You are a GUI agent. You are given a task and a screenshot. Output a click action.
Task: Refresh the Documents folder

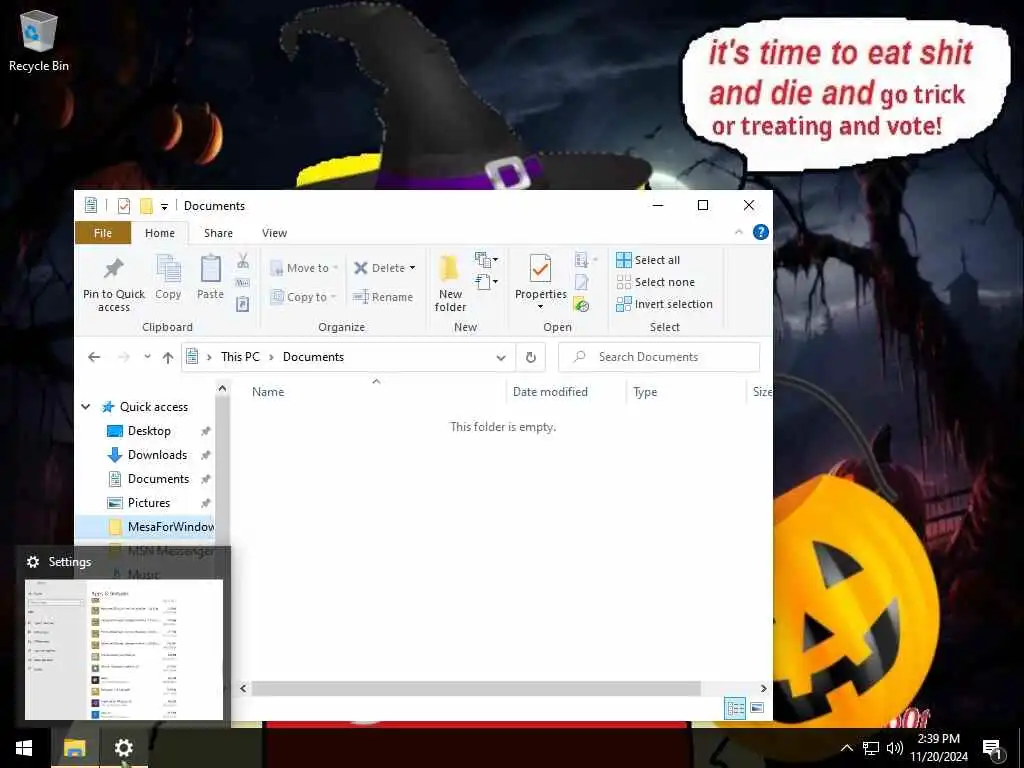(531, 357)
